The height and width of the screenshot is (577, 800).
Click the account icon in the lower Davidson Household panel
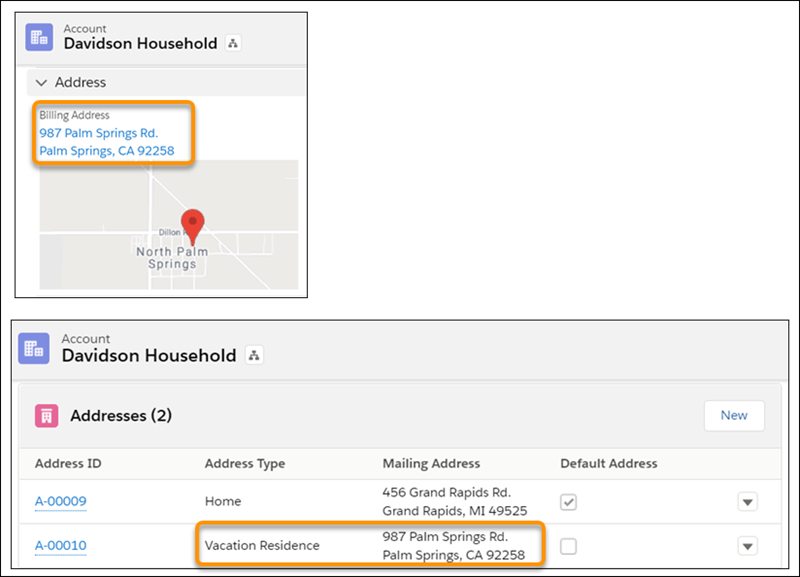pyautogui.click(x=34, y=348)
